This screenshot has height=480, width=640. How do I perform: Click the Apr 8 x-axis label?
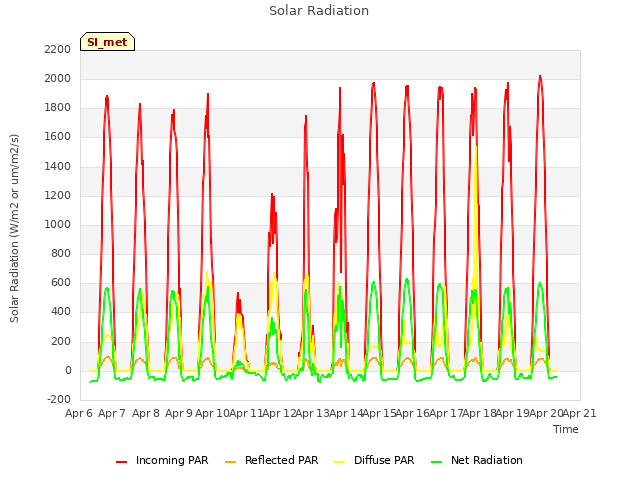point(146,413)
